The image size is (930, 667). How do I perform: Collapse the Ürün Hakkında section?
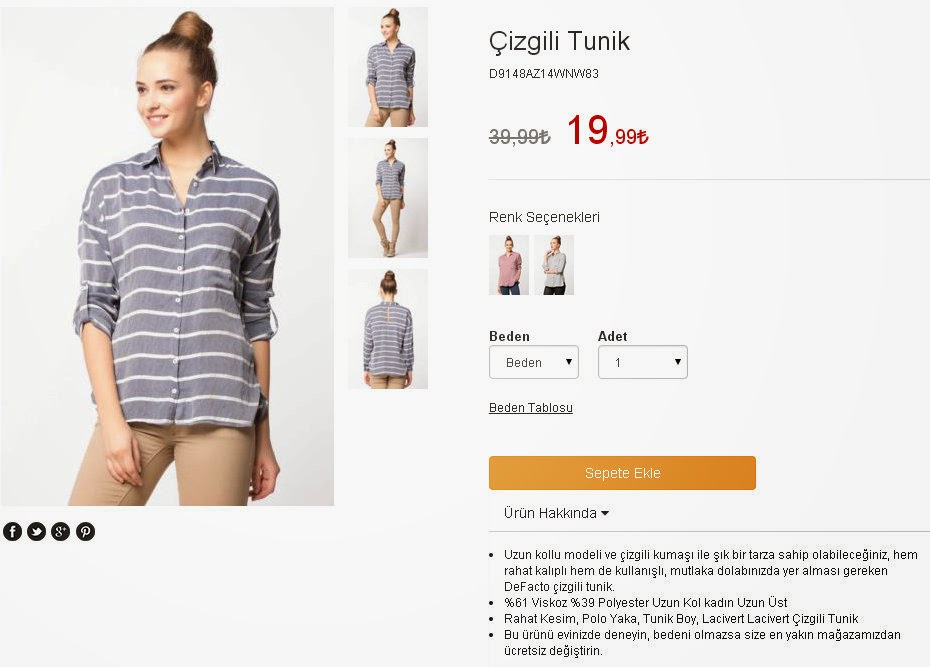click(x=556, y=513)
